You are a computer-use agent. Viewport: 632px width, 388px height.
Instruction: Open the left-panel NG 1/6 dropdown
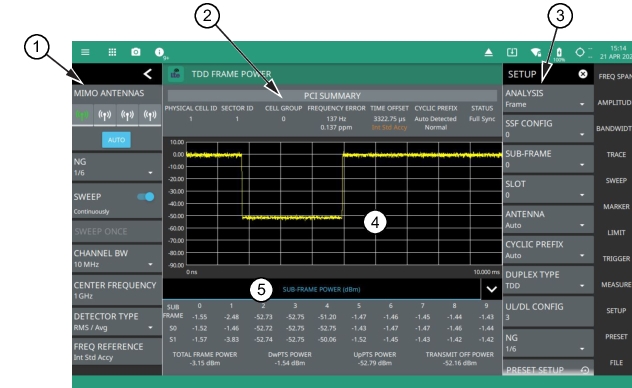pyautogui.click(x=117, y=167)
